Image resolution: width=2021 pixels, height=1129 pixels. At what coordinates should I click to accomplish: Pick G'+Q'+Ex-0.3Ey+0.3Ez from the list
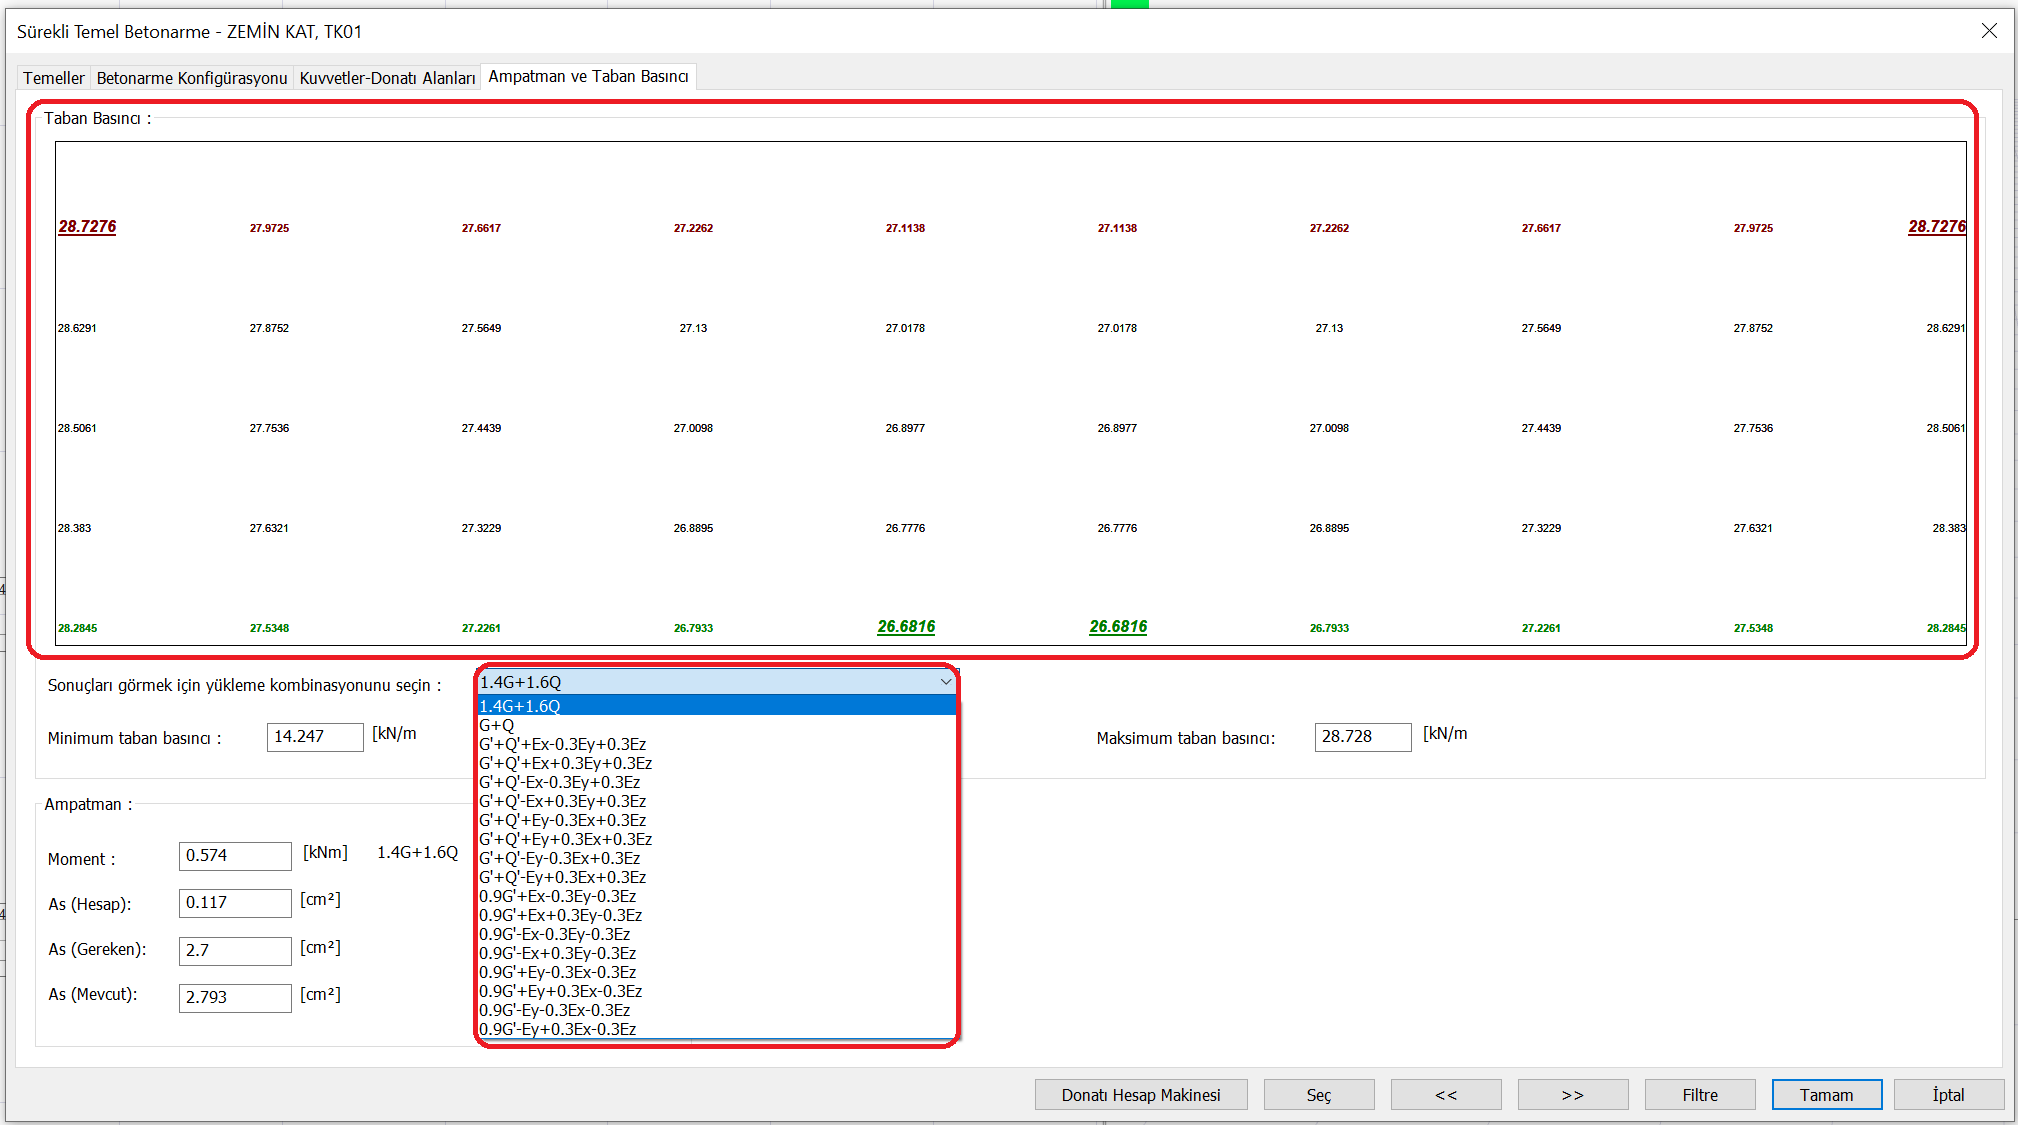pyautogui.click(x=716, y=744)
